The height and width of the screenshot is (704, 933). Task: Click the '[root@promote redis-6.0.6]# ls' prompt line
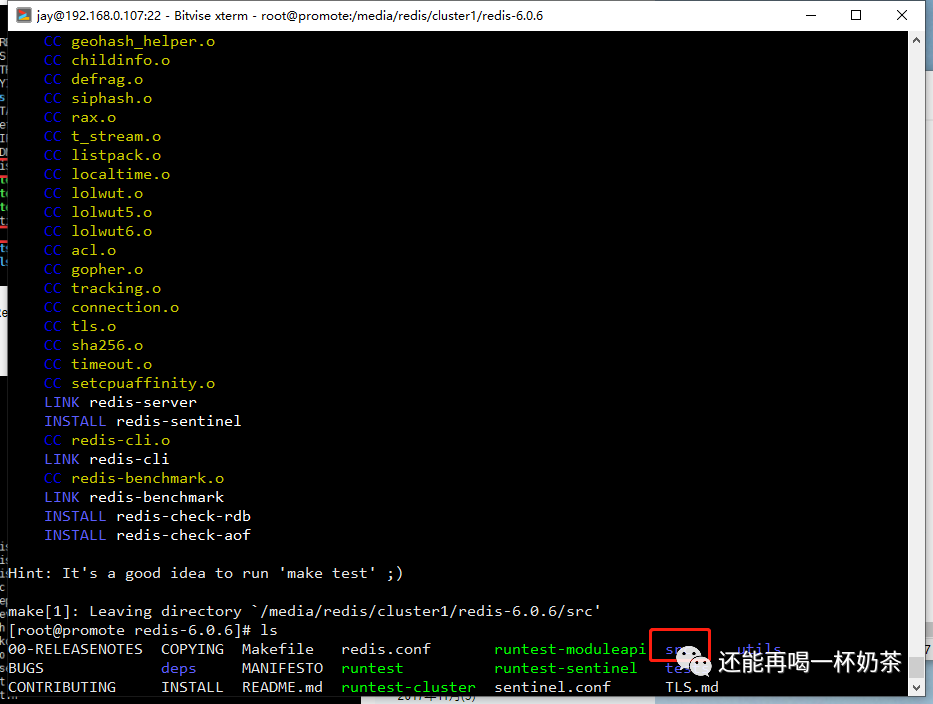(143, 631)
